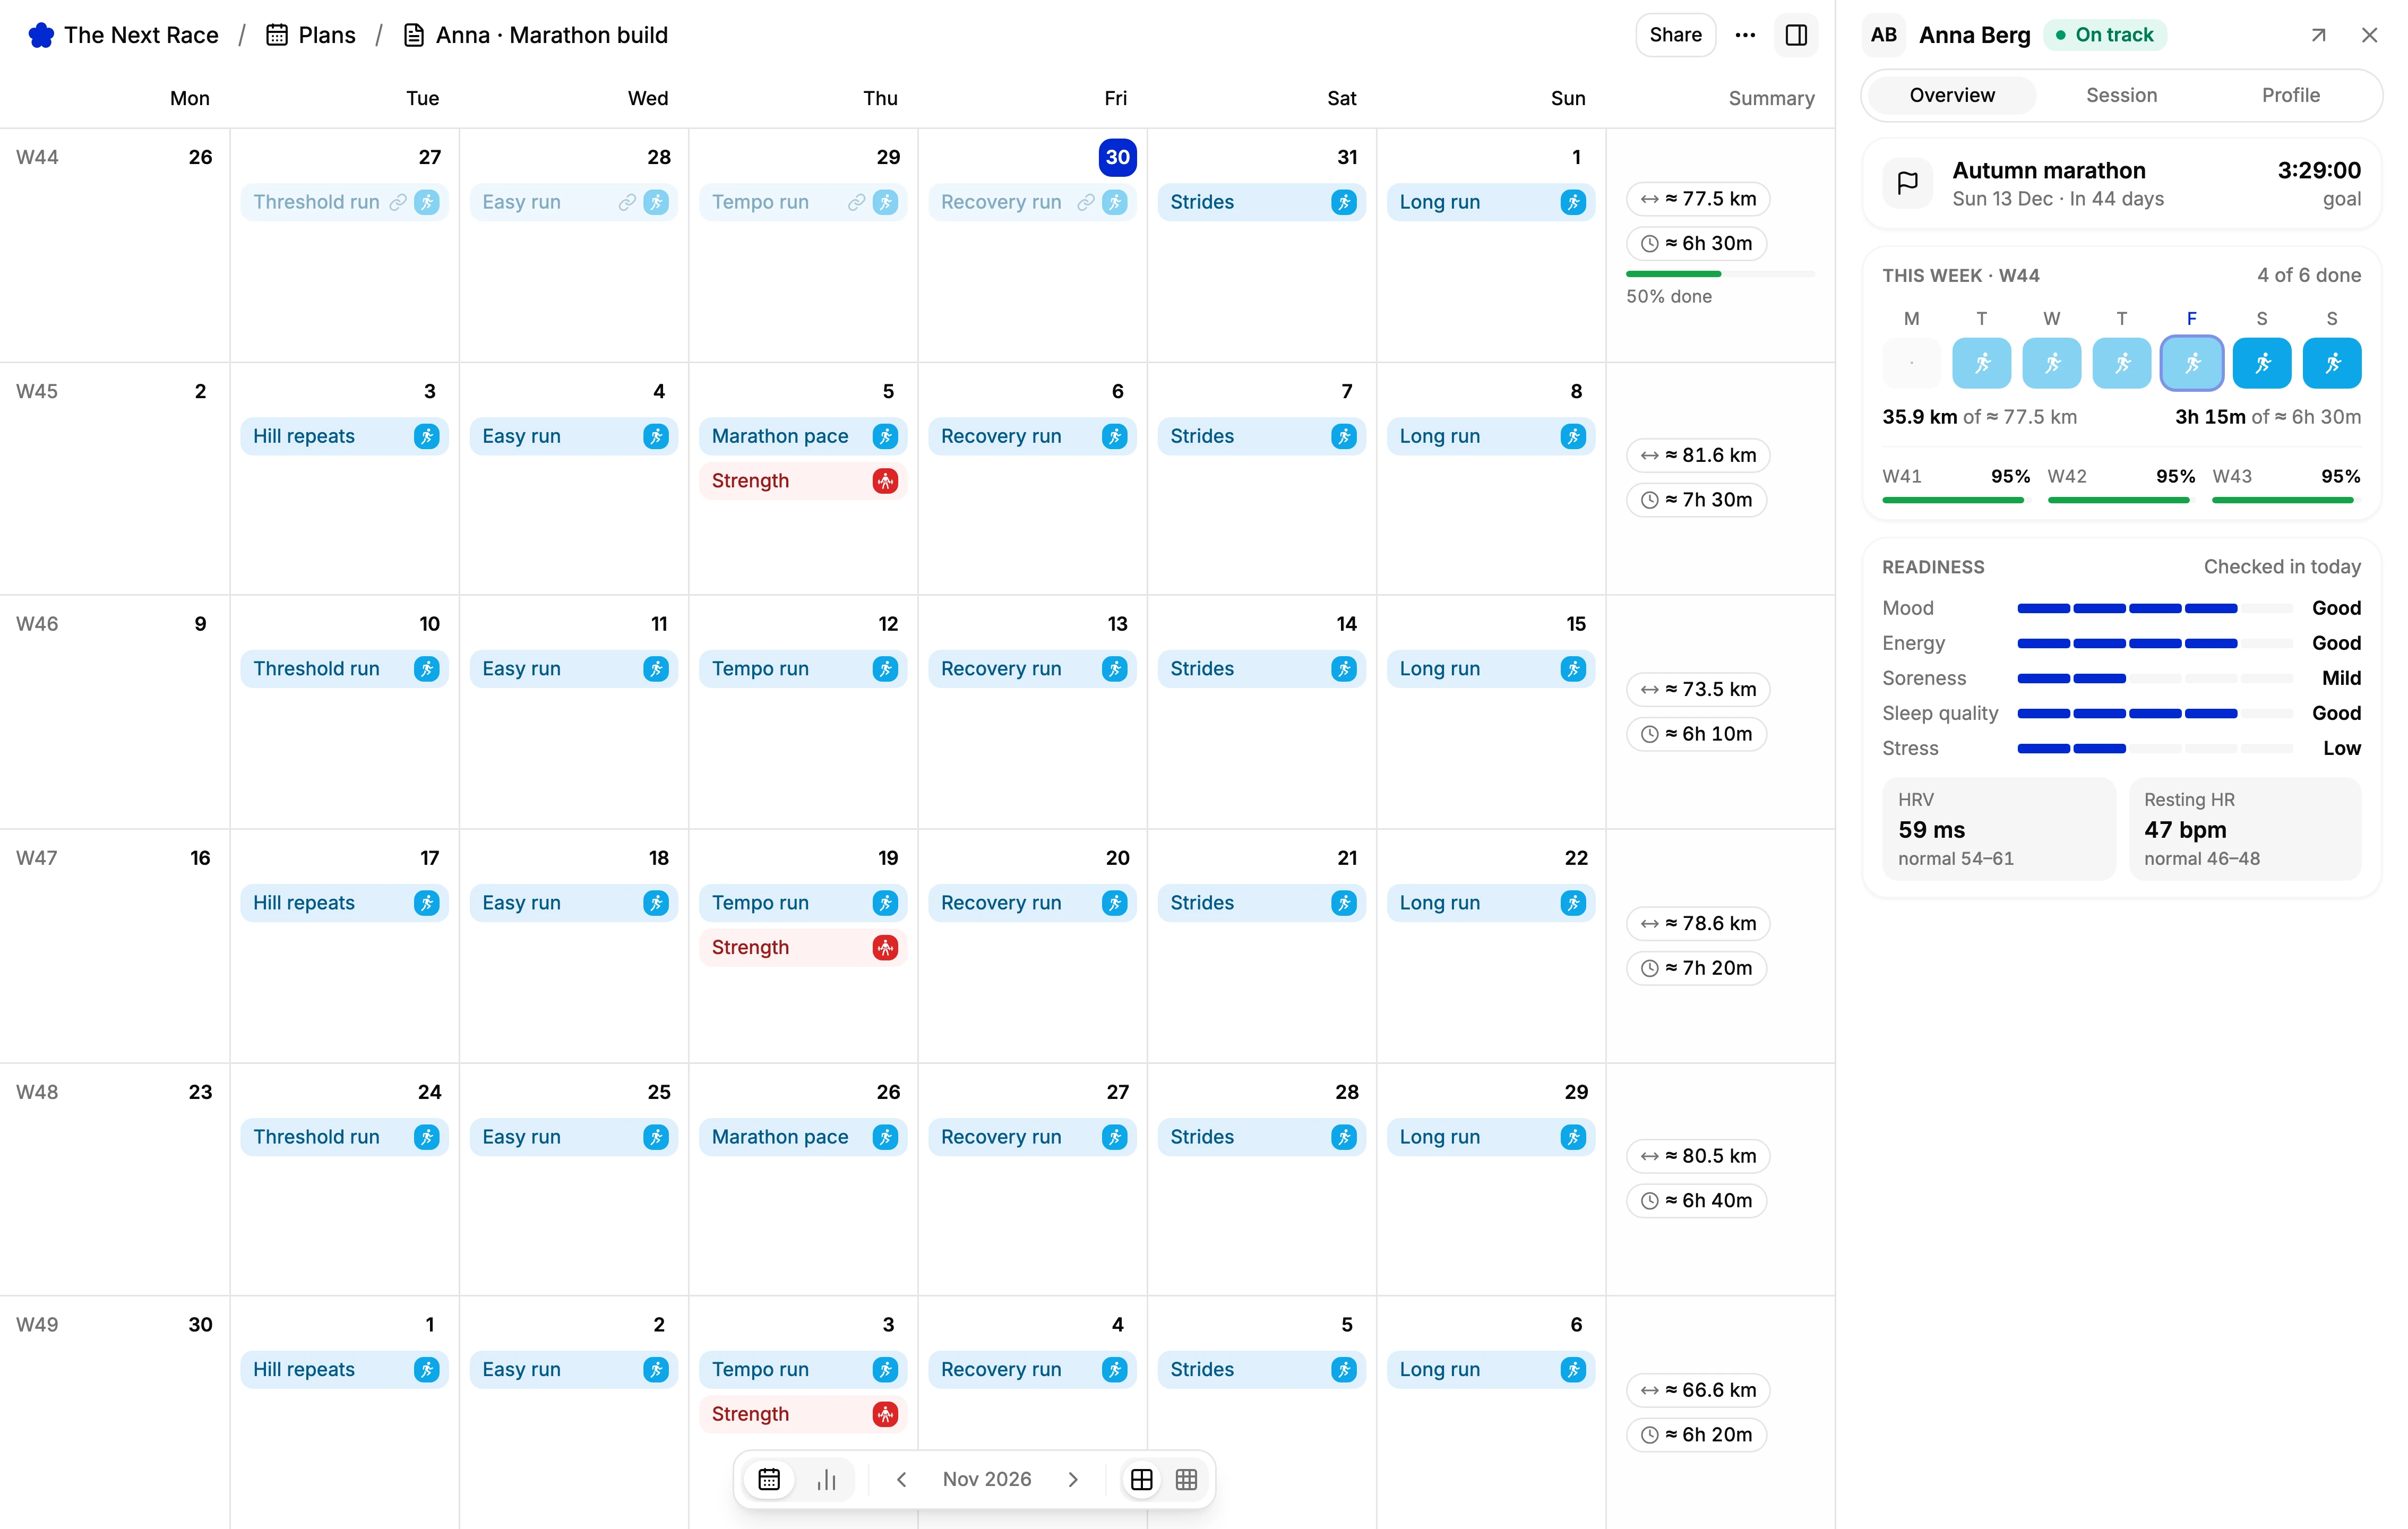The width and height of the screenshot is (2408, 1529).
Task: Toggle the side panel layout icon
Action: click(x=1796, y=35)
